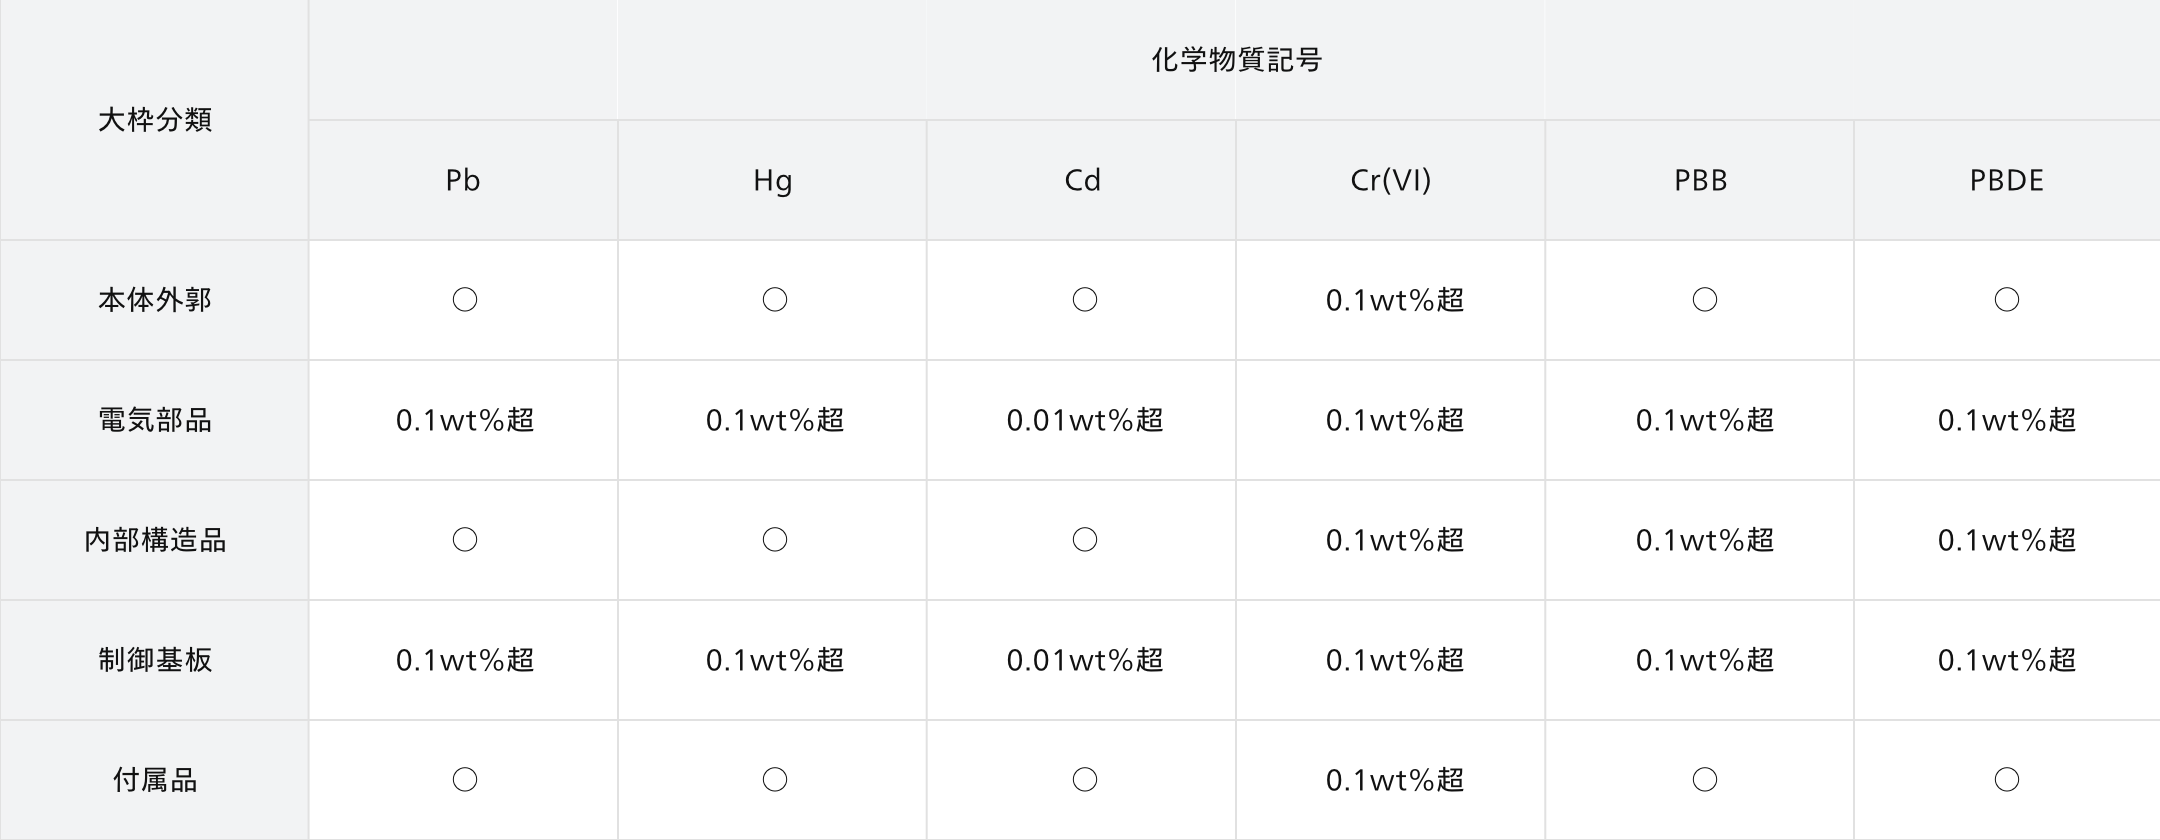Select the Hg column header
The image size is (2160, 840).
tap(772, 180)
